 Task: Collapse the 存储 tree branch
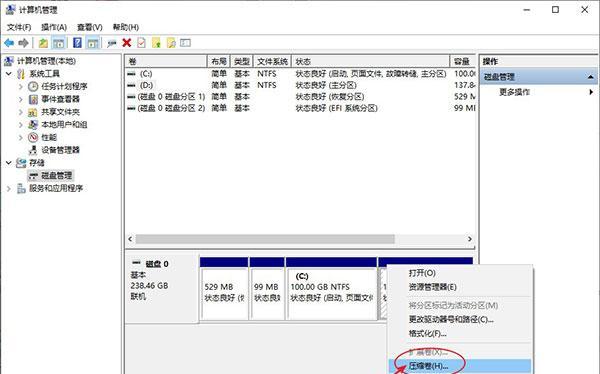[x=9, y=163]
